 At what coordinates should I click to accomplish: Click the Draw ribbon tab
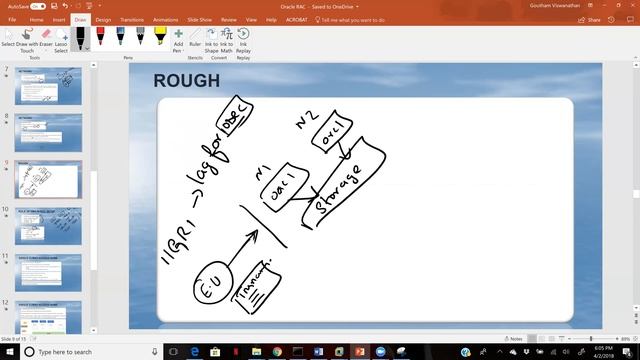tap(80, 20)
